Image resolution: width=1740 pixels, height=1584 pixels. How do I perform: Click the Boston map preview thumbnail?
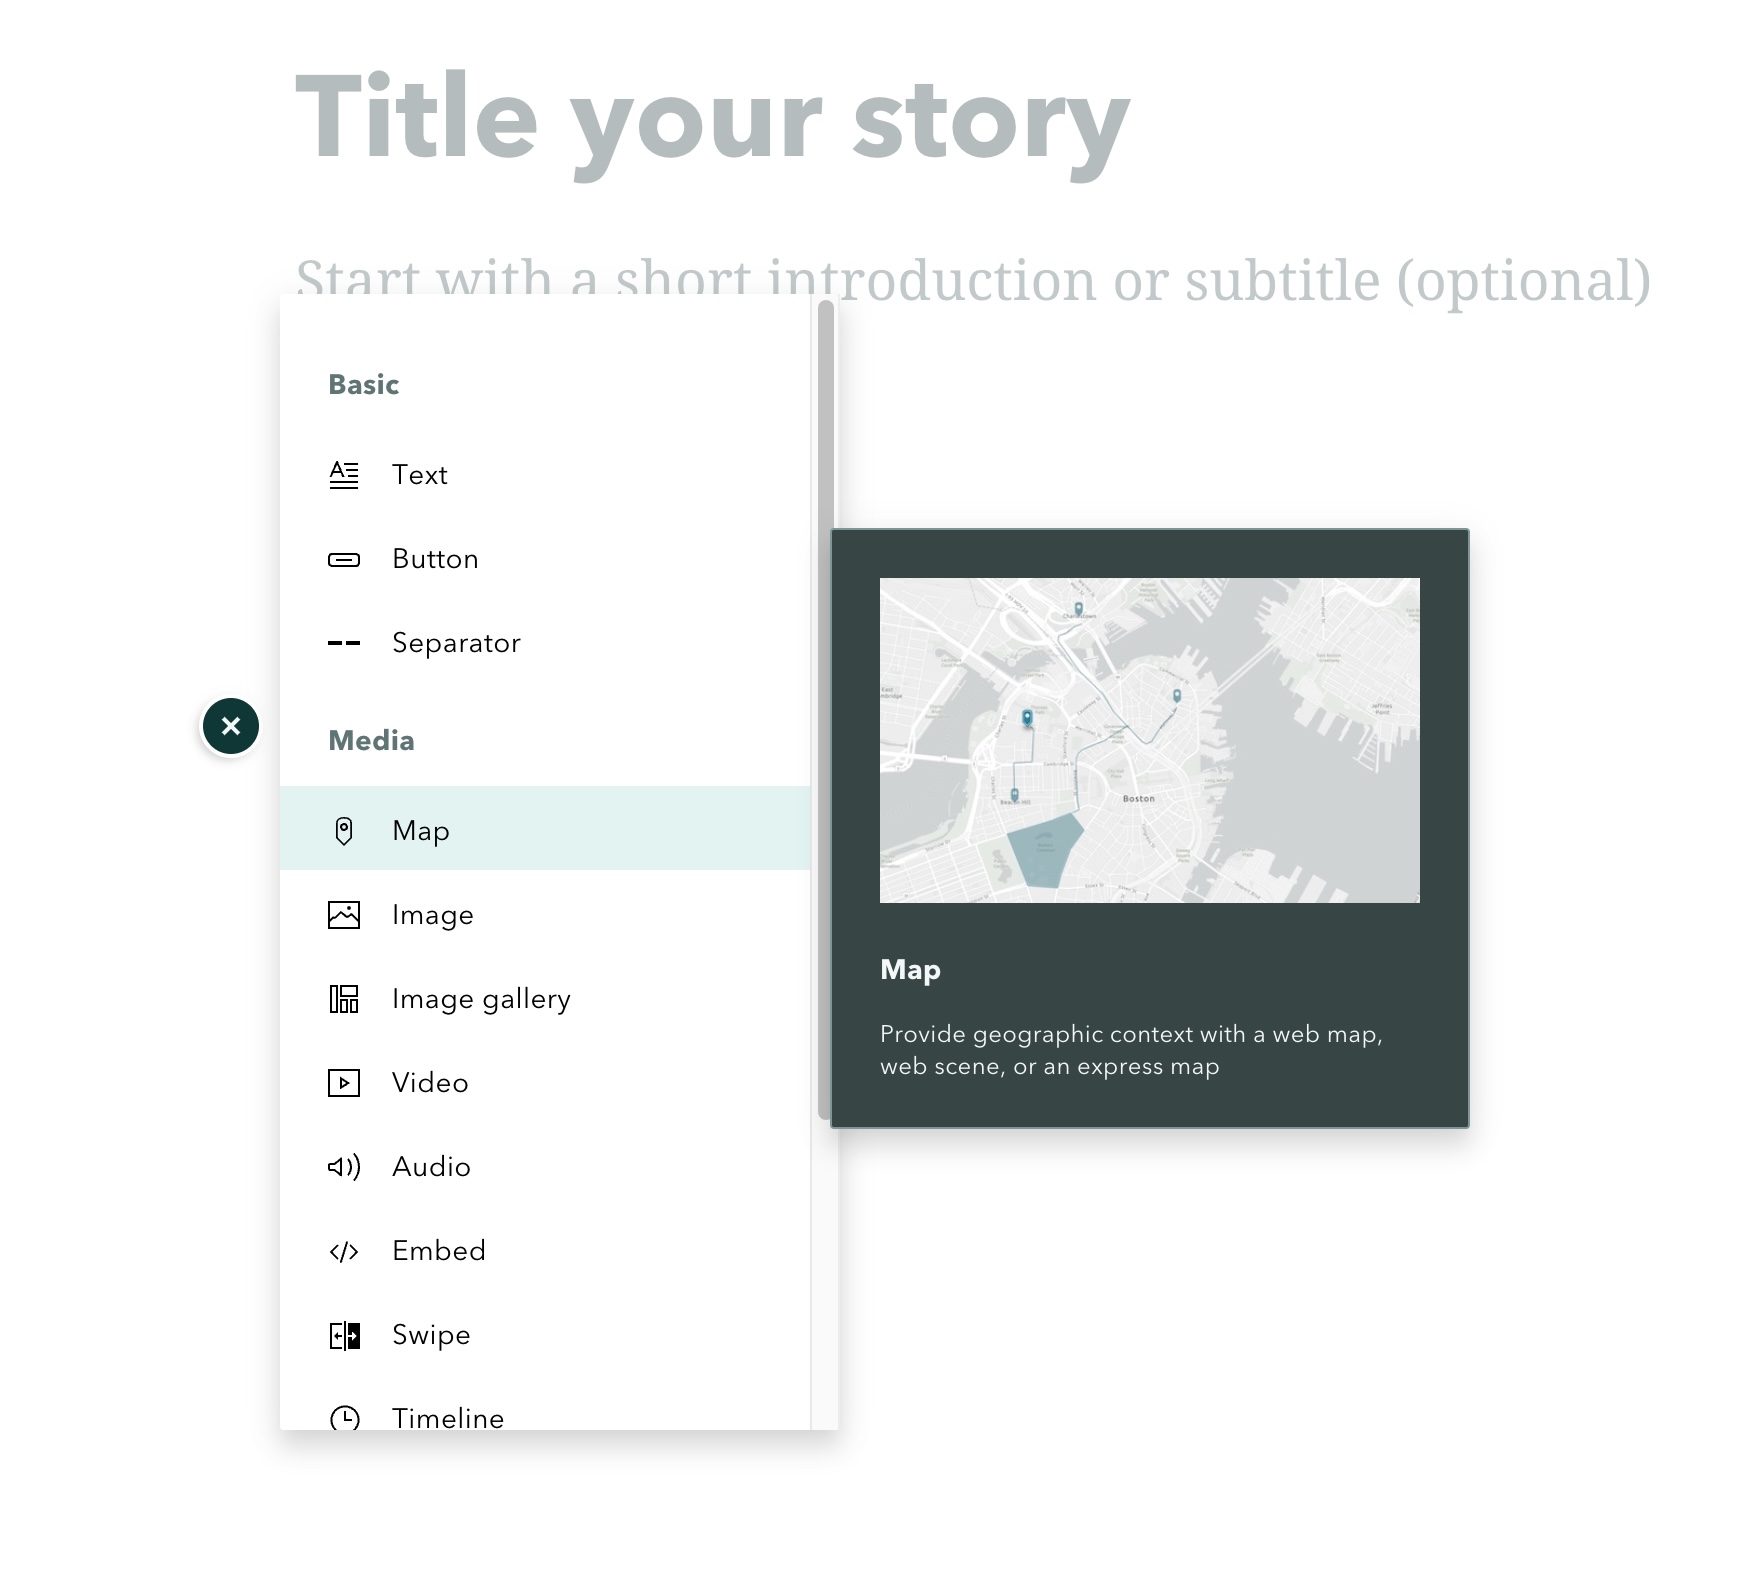click(1148, 738)
